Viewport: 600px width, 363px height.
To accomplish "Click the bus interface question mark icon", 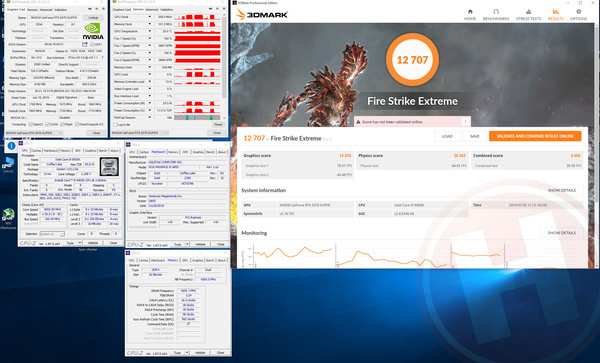I will pyautogui.click(x=102, y=57).
